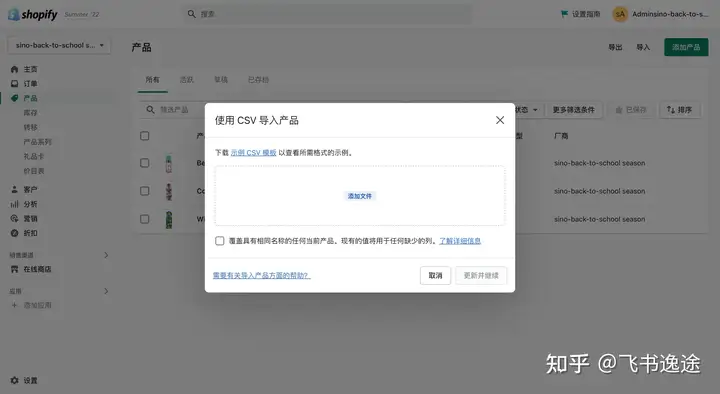Click the 添加文件 button
Viewport: 720px width, 394px height.
[x=360, y=196]
